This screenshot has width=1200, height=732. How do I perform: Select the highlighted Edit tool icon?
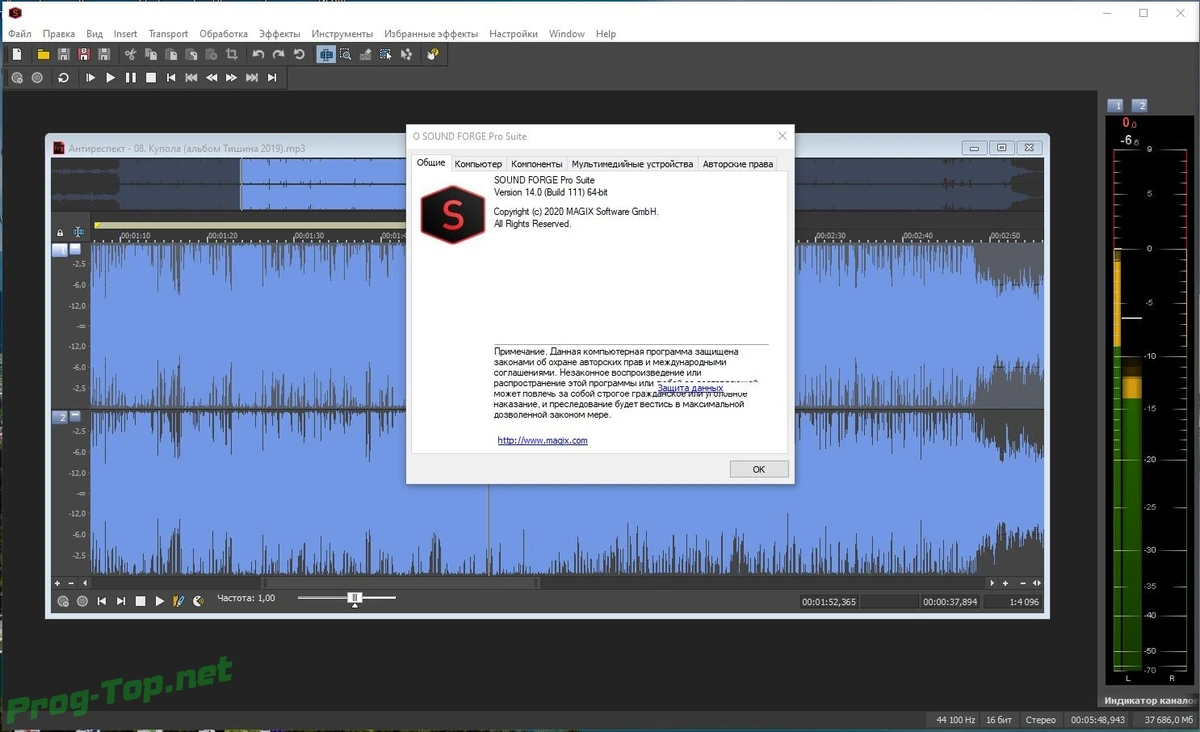tap(326, 54)
